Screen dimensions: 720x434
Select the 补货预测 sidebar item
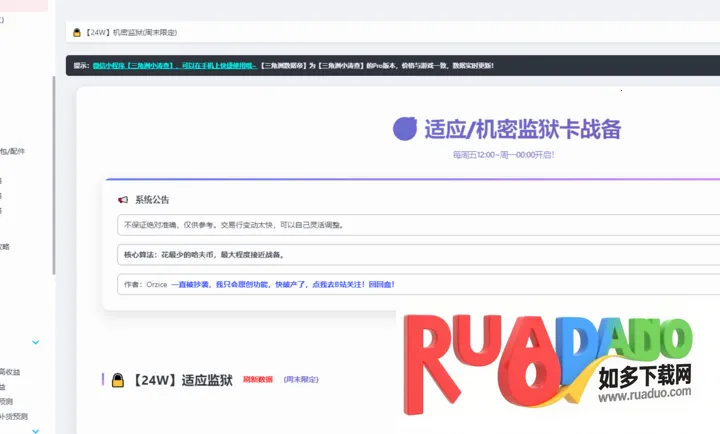(x=14, y=416)
